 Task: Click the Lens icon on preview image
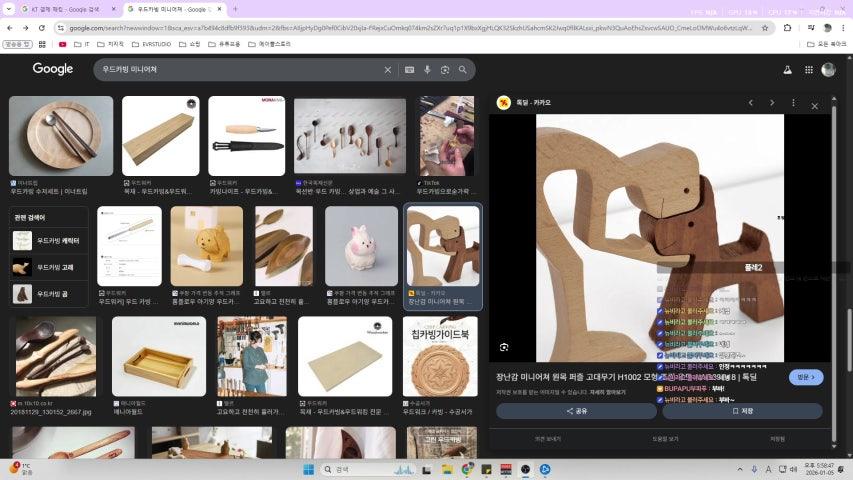click(x=504, y=347)
